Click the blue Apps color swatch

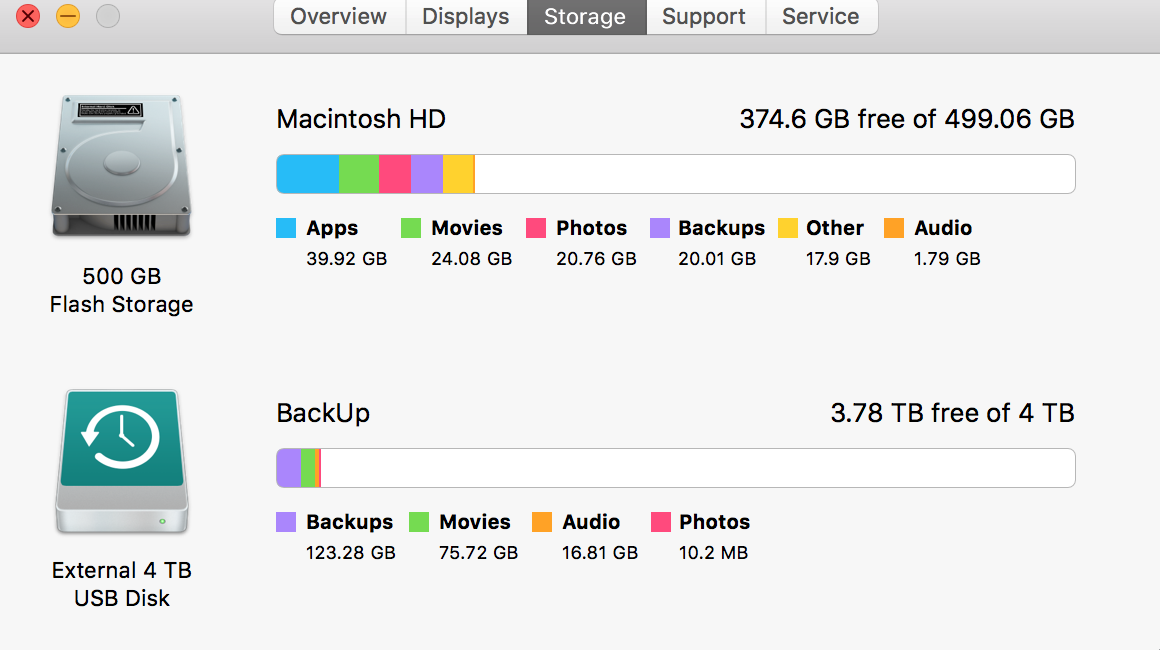[x=286, y=228]
